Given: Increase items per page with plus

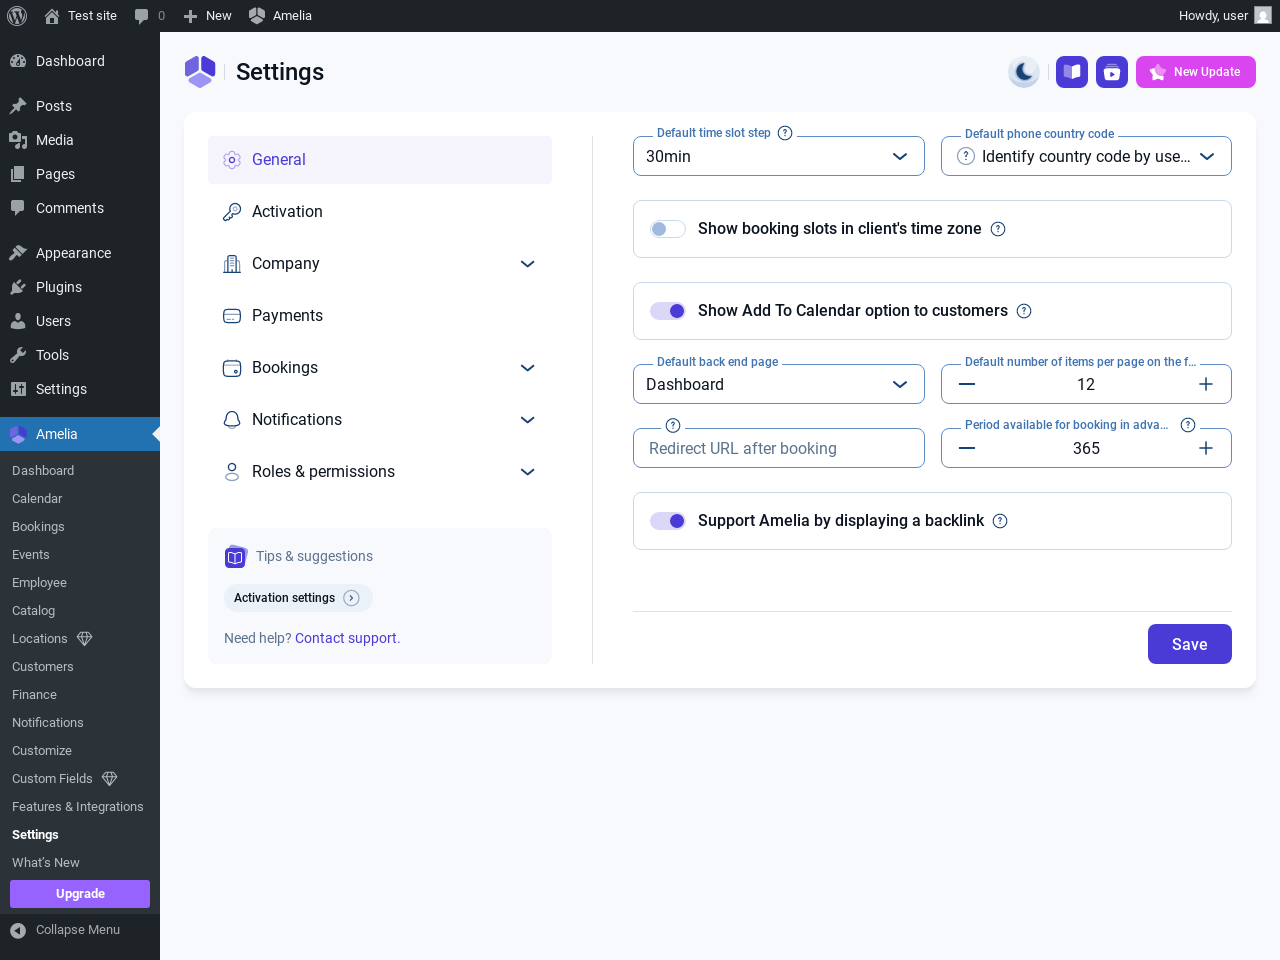Looking at the screenshot, I should click(1206, 385).
